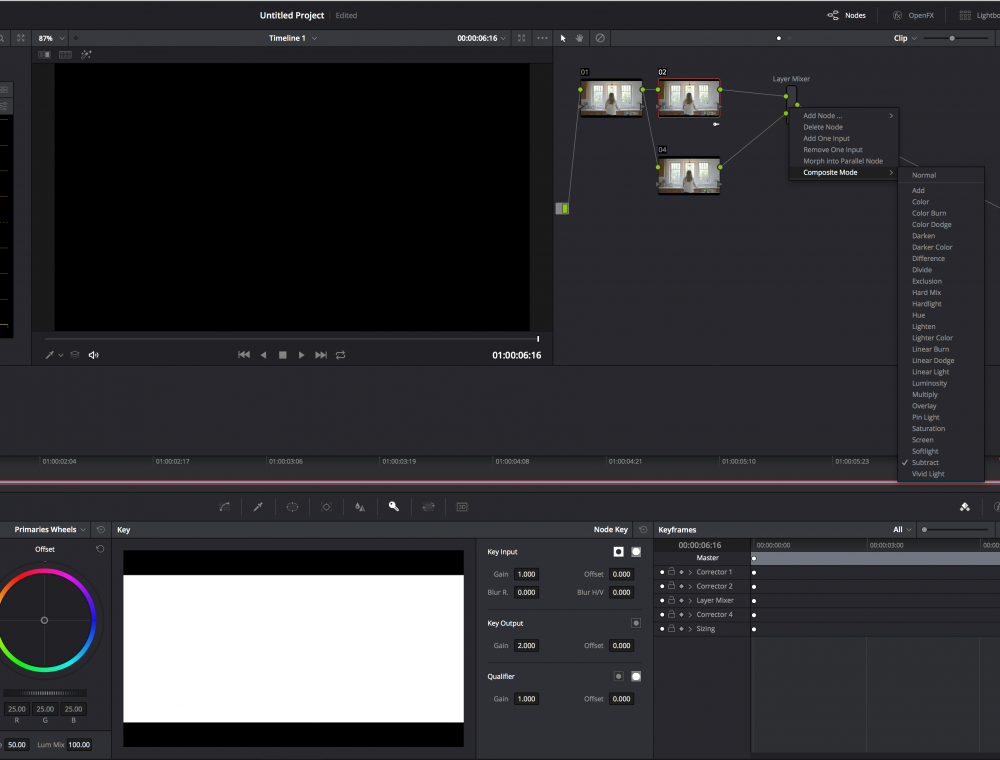The height and width of the screenshot is (760, 1000).
Task: Select Delete Node from context menu
Action: (x=823, y=127)
